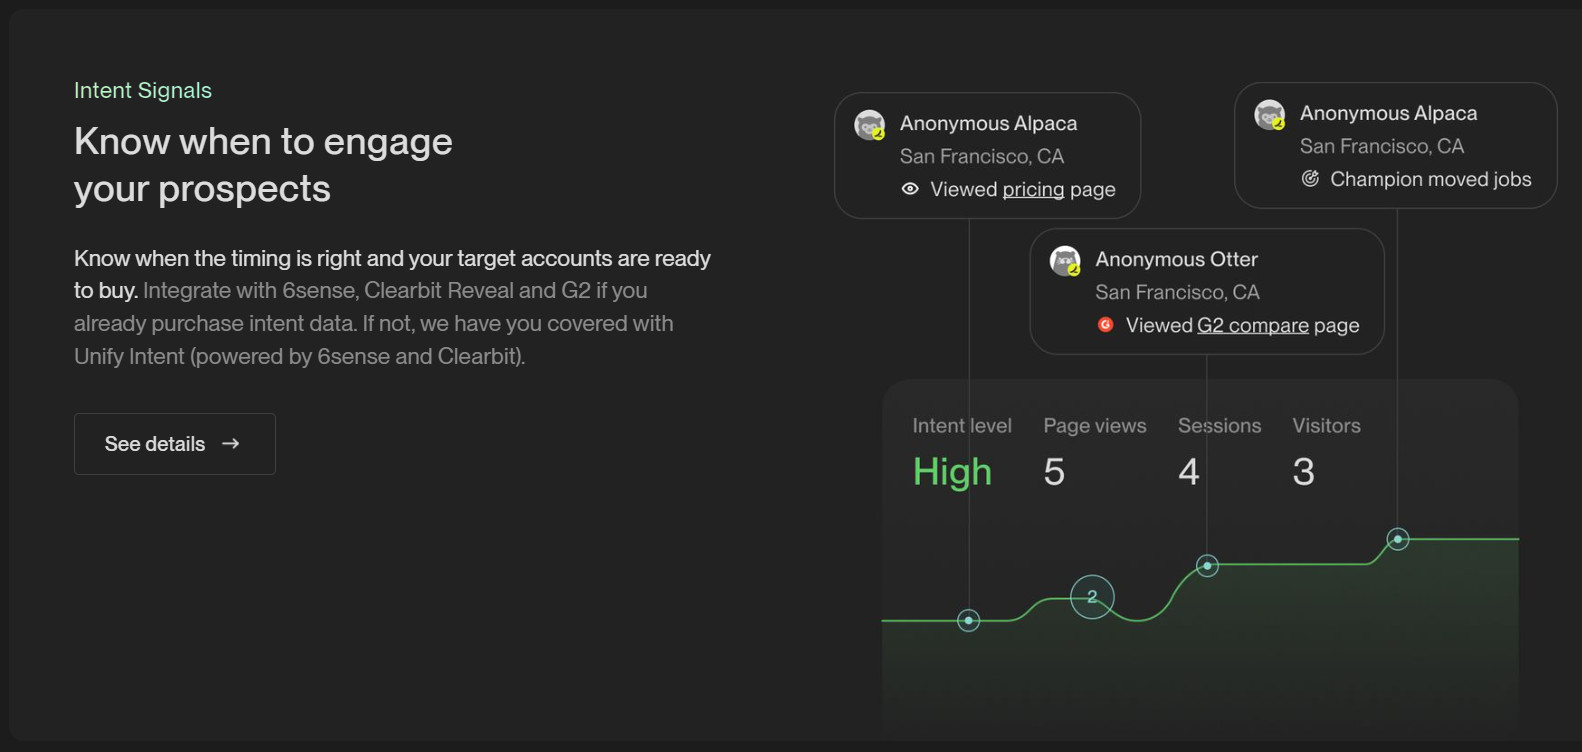Click the avatar on the pricing Alpaca card
The width and height of the screenshot is (1582, 752).
pos(870,125)
